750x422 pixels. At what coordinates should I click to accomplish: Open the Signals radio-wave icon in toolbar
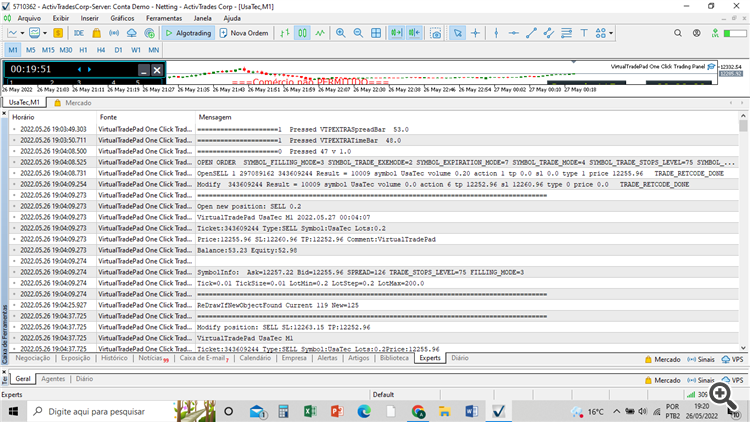[x=114, y=33]
